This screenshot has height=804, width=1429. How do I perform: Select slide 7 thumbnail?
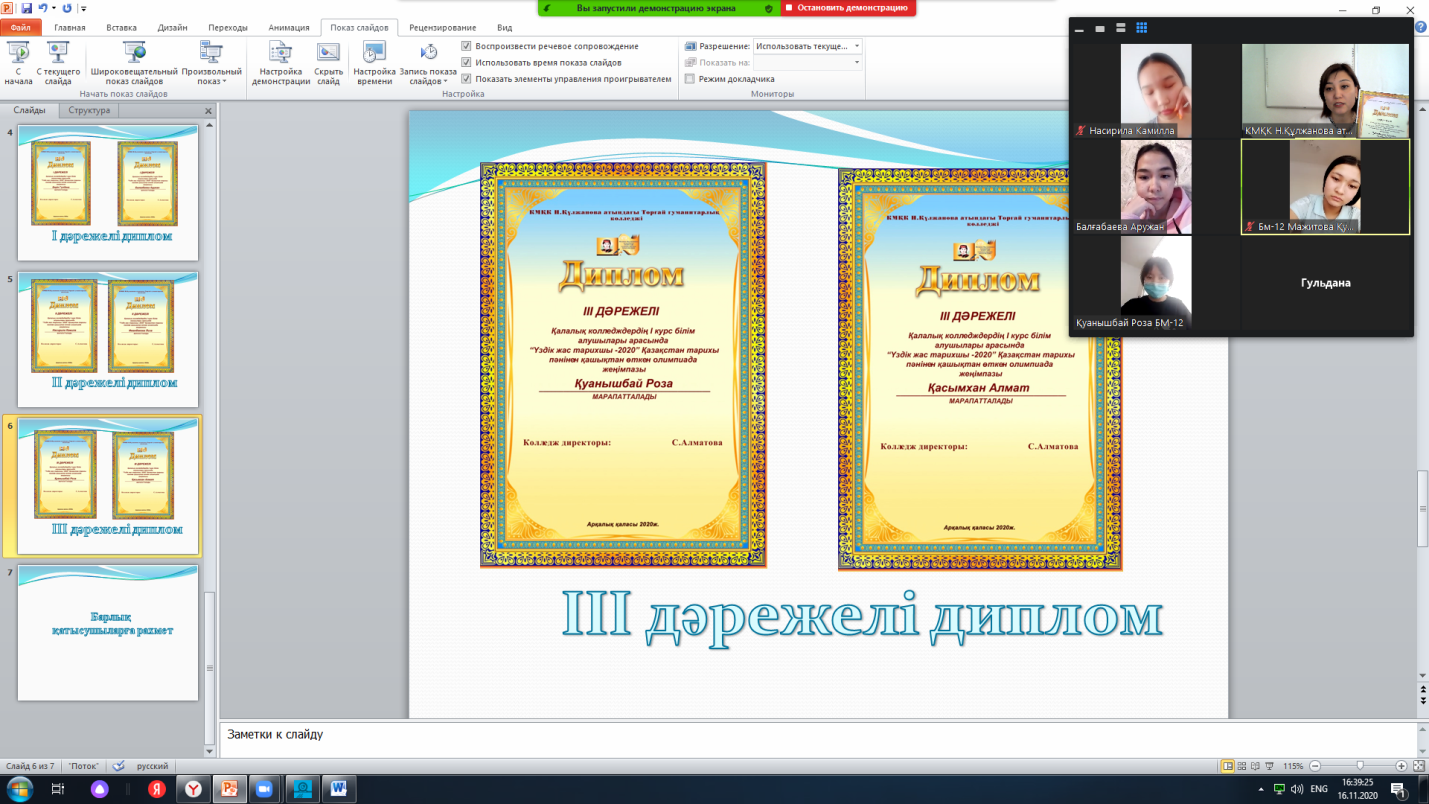pos(107,632)
